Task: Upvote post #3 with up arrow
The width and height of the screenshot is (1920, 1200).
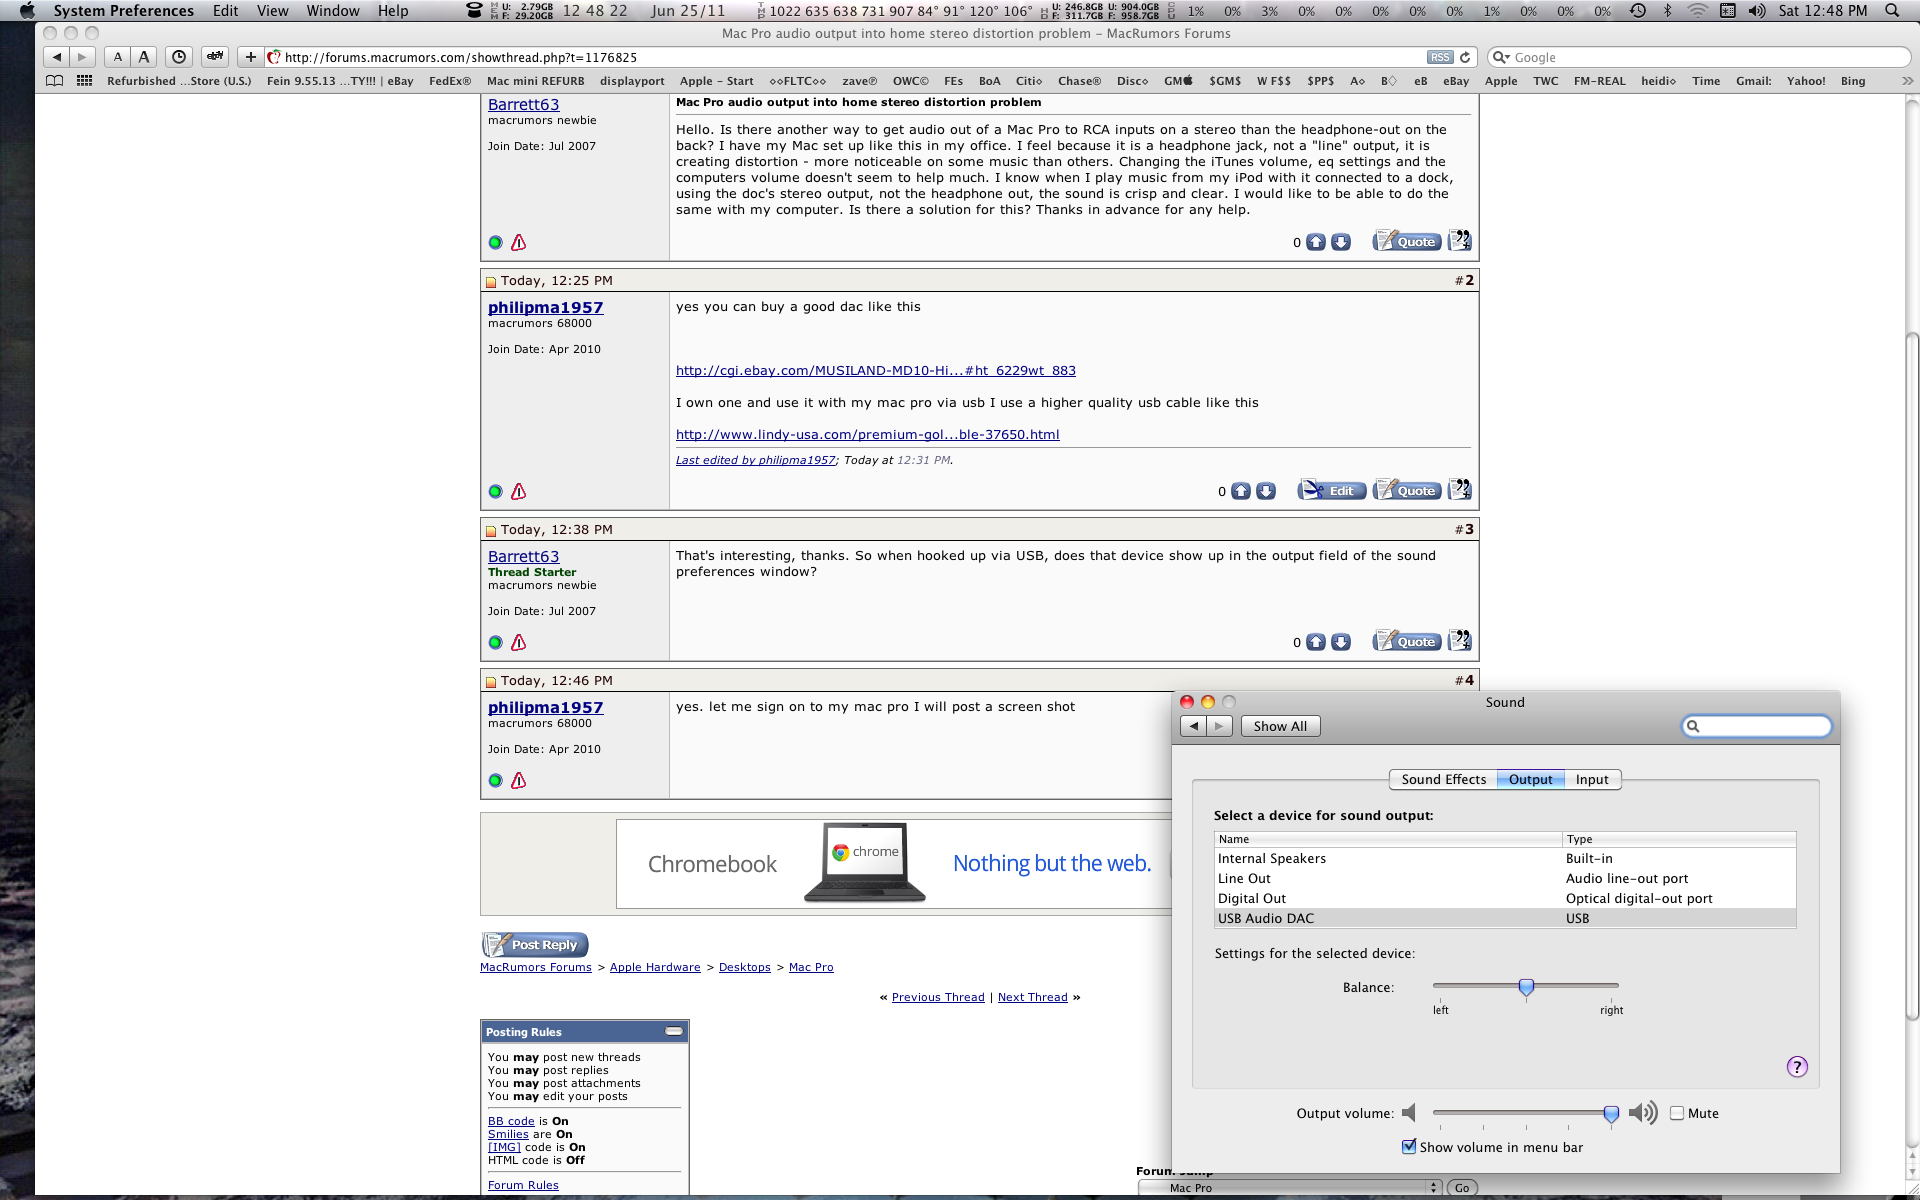Action: coord(1316,642)
